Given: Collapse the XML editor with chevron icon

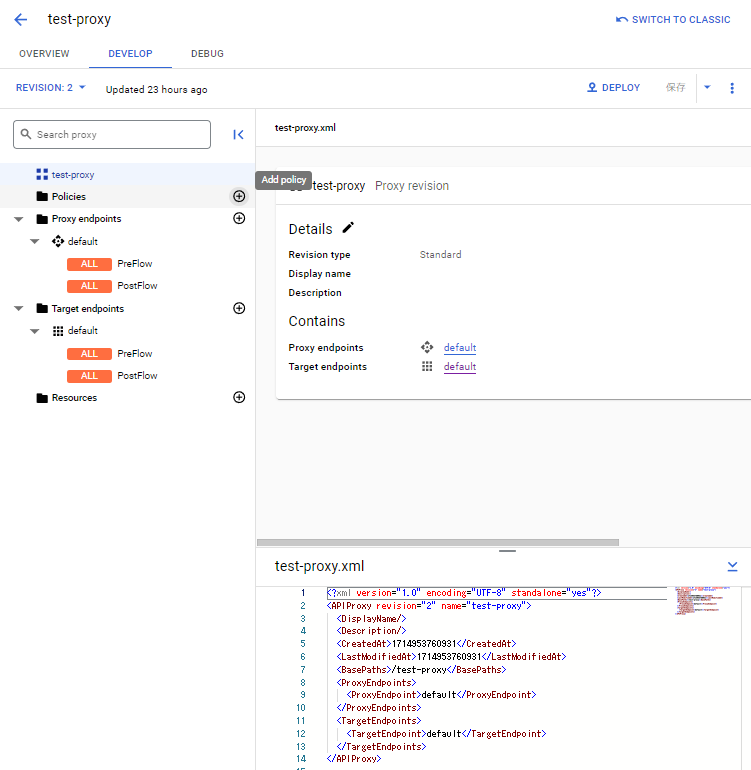Looking at the screenshot, I should 732,566.
